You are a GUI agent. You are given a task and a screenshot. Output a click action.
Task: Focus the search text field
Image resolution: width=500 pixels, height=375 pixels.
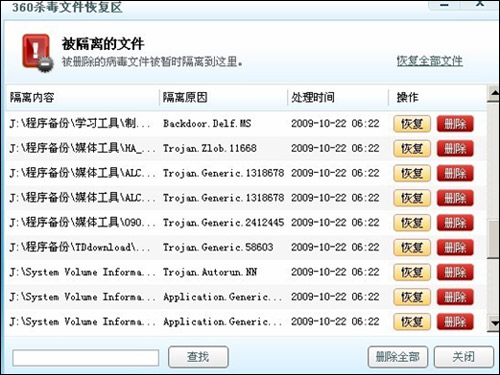[86, 358]
